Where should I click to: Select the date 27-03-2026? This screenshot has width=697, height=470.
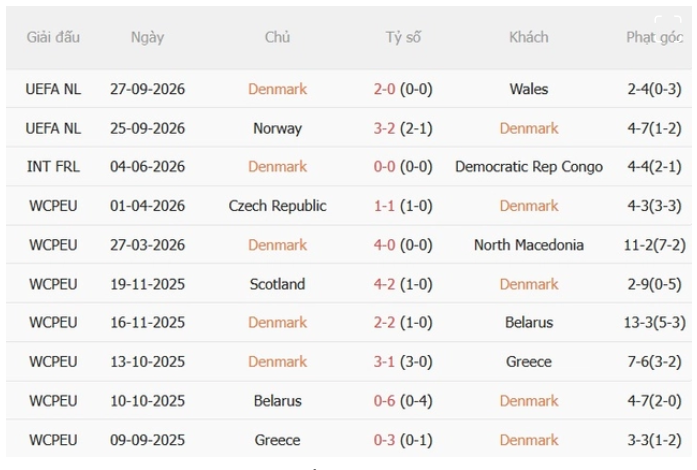(x=147, y=245)
